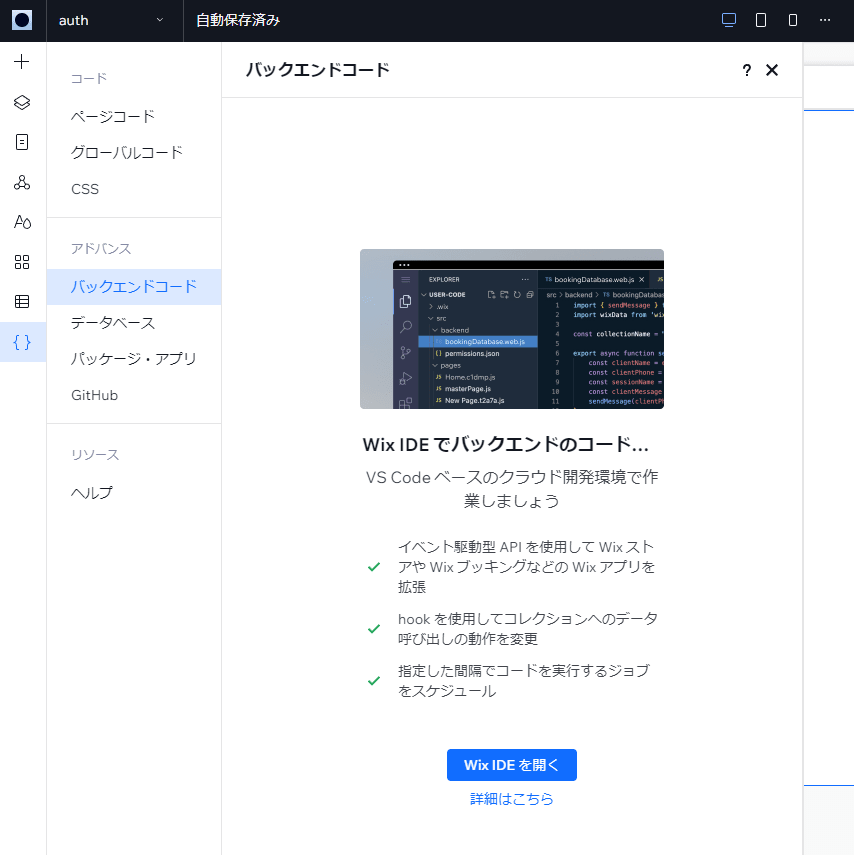
Task: Select GitHub menu item
Action: [x=134, y=395]
